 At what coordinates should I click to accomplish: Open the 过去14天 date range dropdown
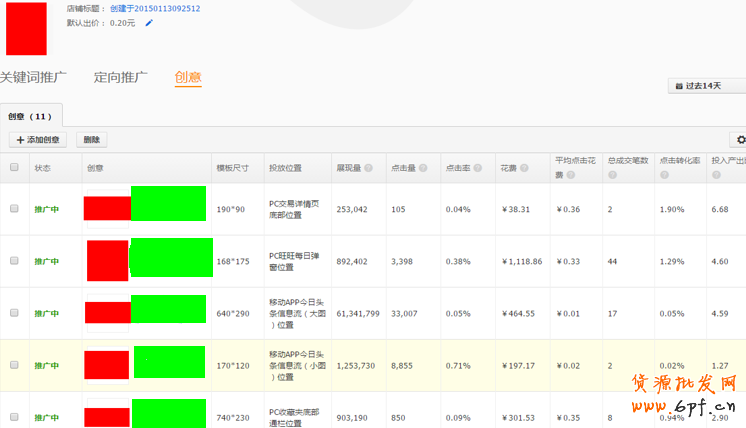click(705, 86)
